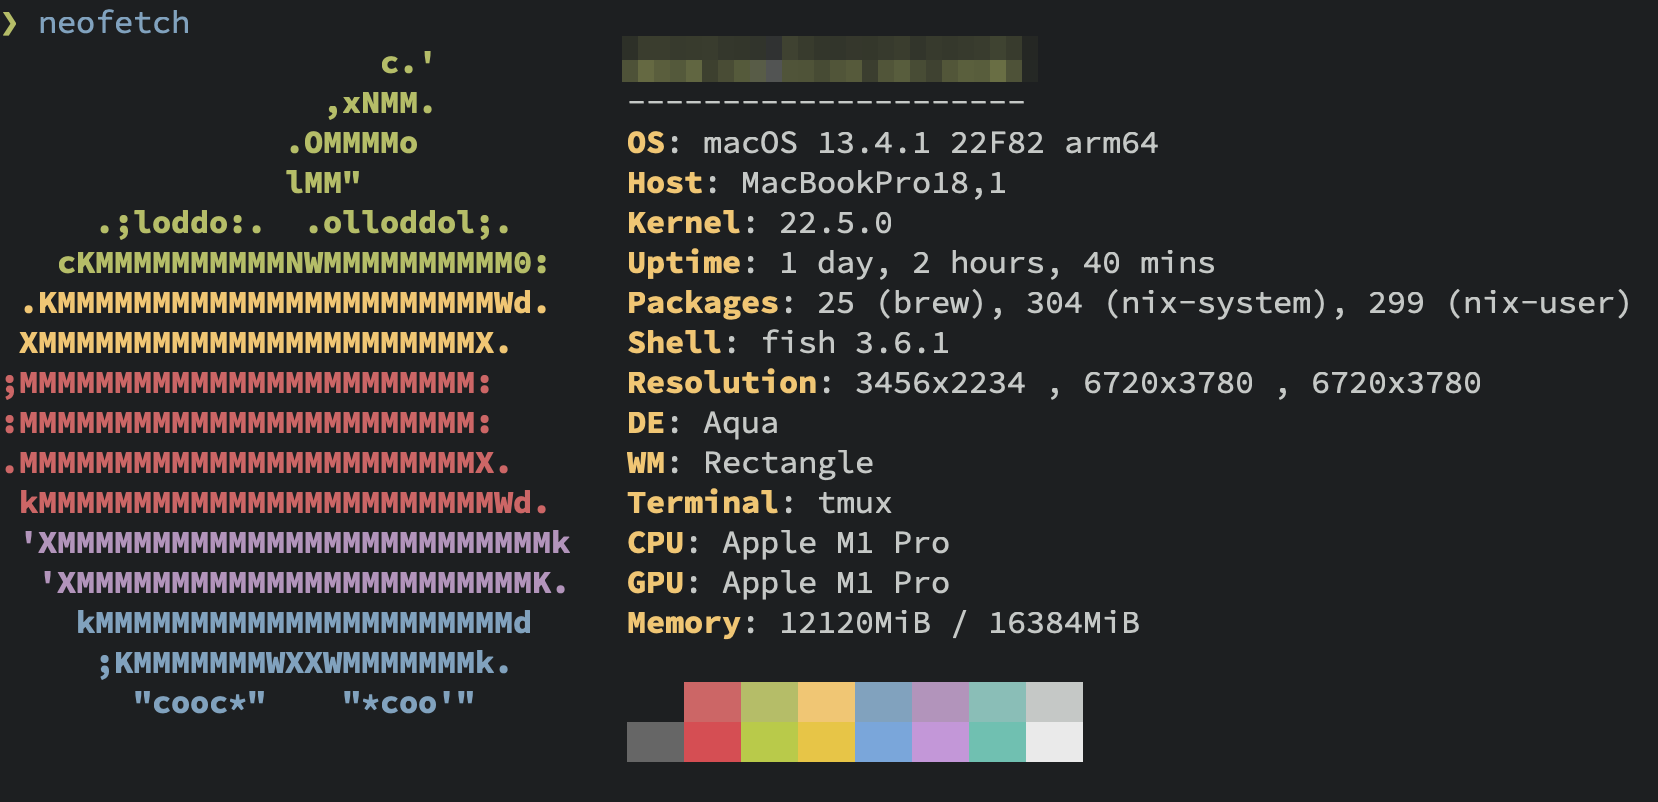
Task: Click the neofetch command text
Action: 113,22
